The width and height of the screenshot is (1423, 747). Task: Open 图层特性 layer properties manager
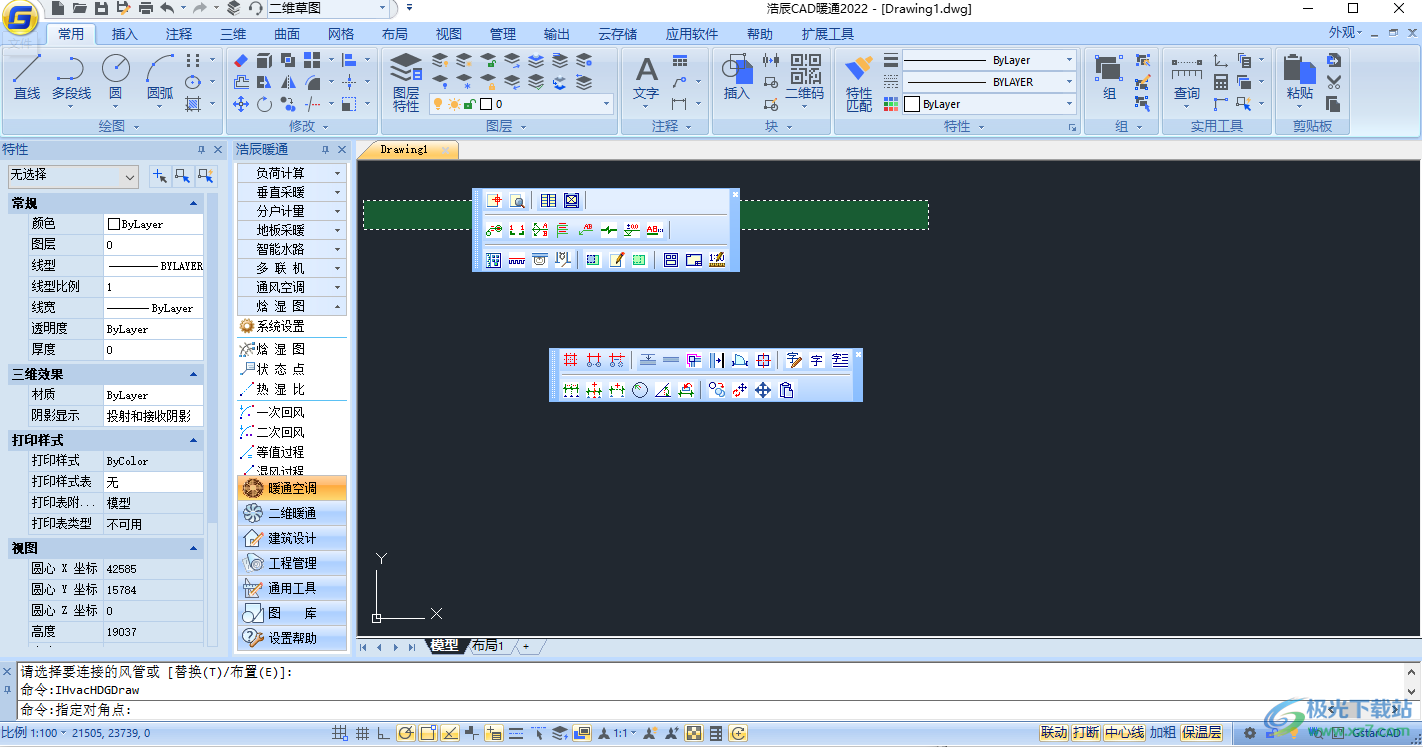[x=406, y=81]
